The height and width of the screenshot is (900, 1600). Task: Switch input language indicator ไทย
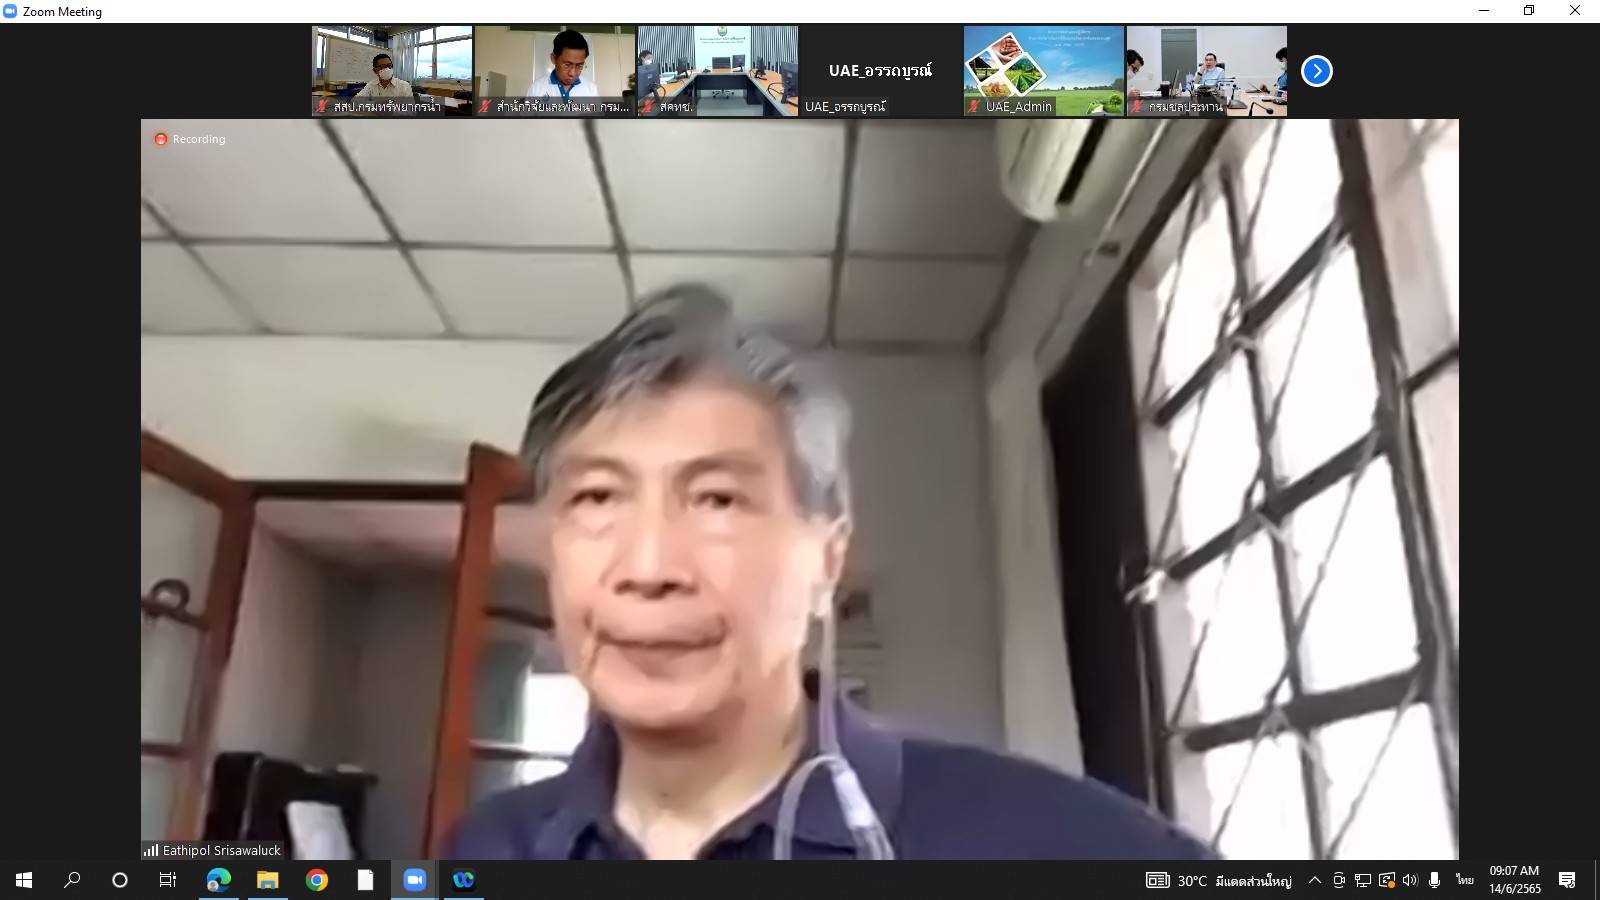point(1465,880)
